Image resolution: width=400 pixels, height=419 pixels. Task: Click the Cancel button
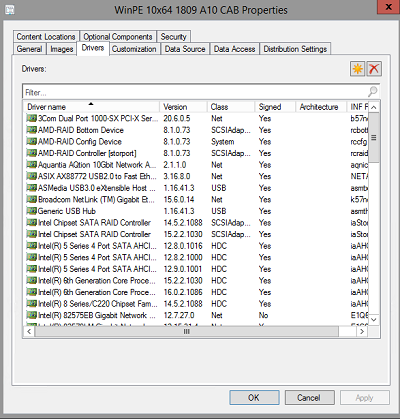[309, 398]
